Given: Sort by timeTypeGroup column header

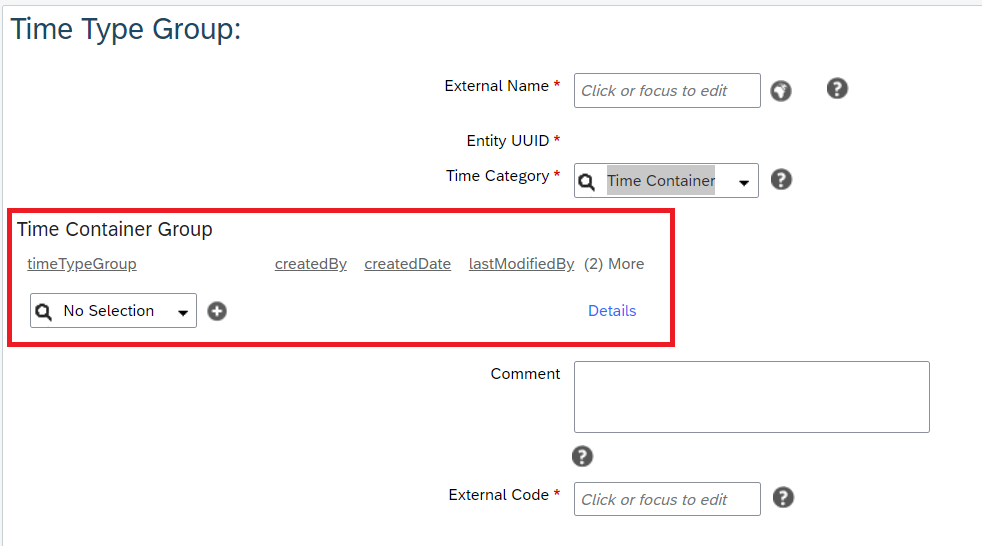Looking at the screenshot, I should click(x=82, y=264).
